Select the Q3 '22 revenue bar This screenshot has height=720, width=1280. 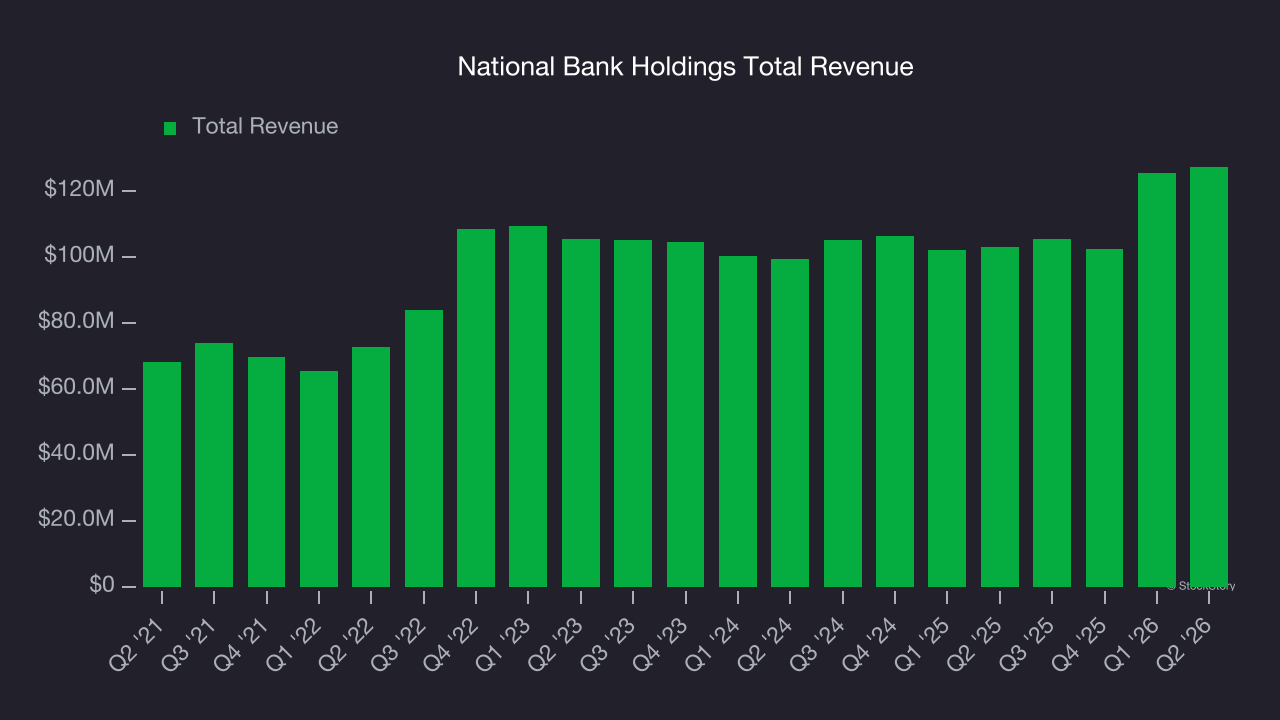click(424, 448)
